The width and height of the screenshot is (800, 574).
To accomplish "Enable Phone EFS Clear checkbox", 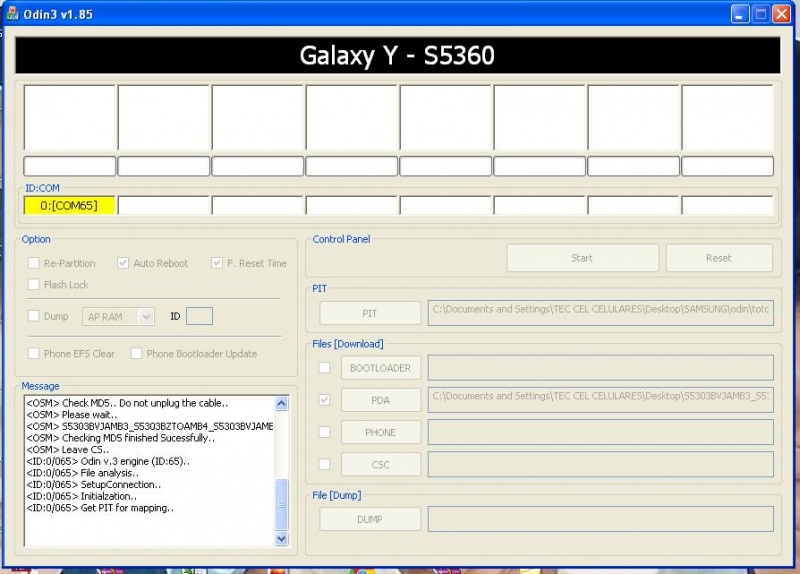I will 34,353.
